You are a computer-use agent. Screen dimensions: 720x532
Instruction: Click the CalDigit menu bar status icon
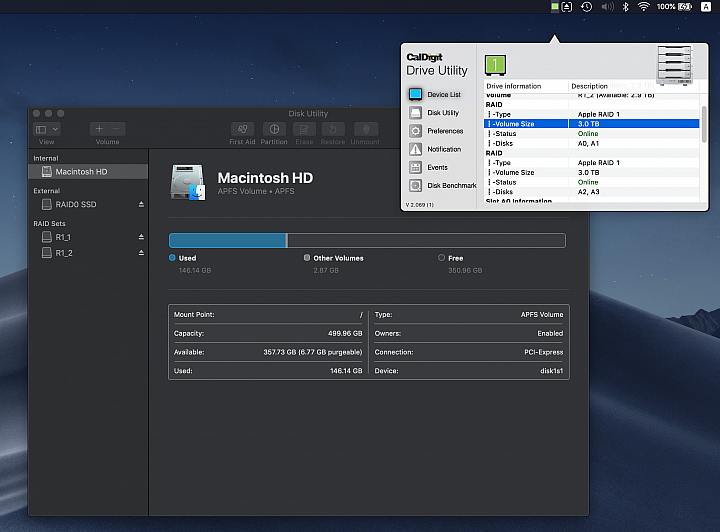[555, 6]
